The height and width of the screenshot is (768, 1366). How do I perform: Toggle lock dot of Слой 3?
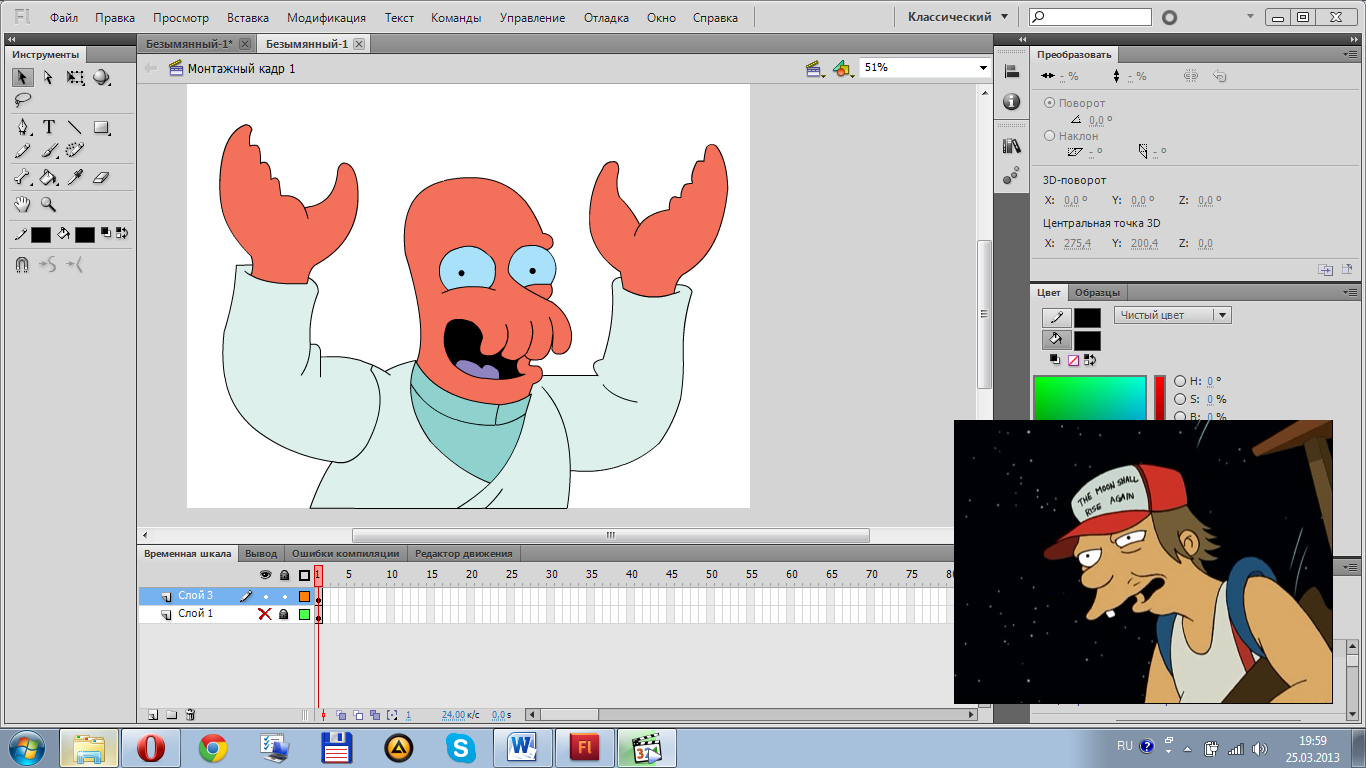(284, 596)
